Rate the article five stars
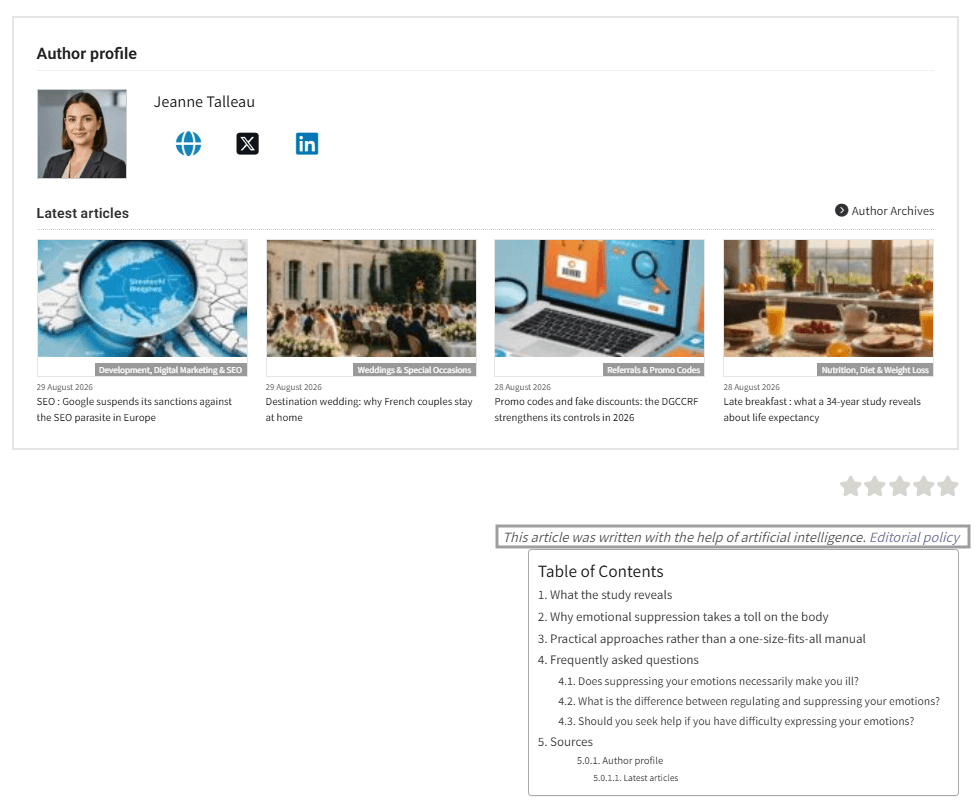 pos(948,486)
